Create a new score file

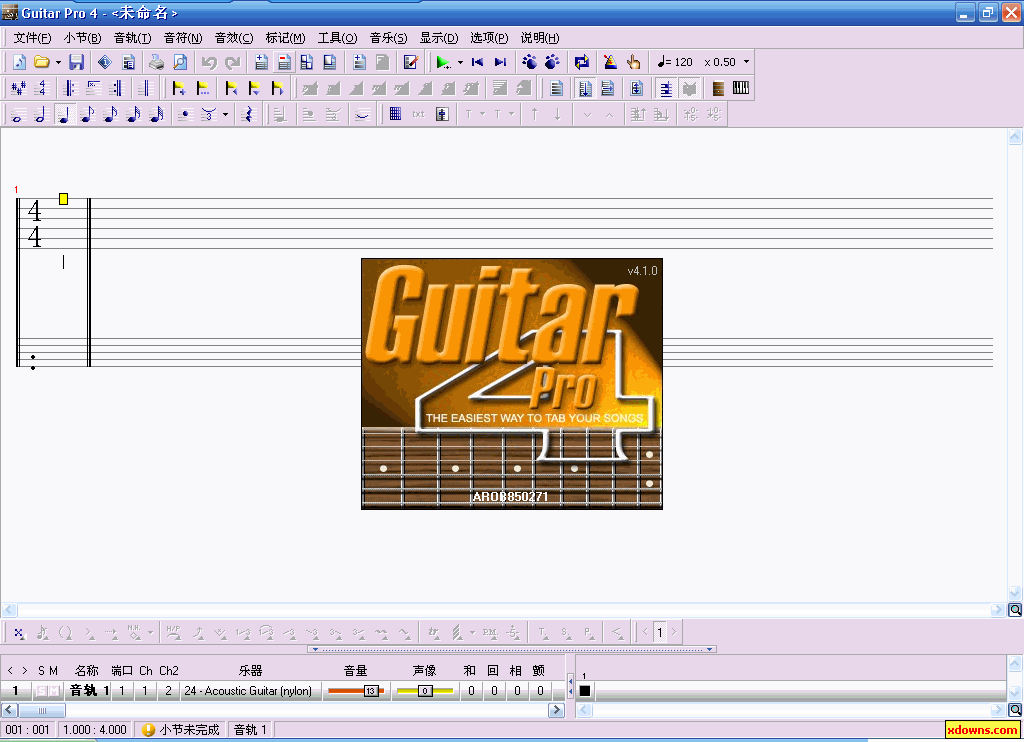19,62
